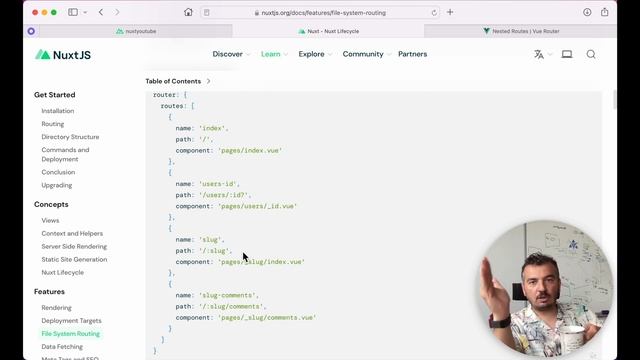Click the '/:slug/comments' path value
Screen dimensions: 640x360
click(232, 307)
